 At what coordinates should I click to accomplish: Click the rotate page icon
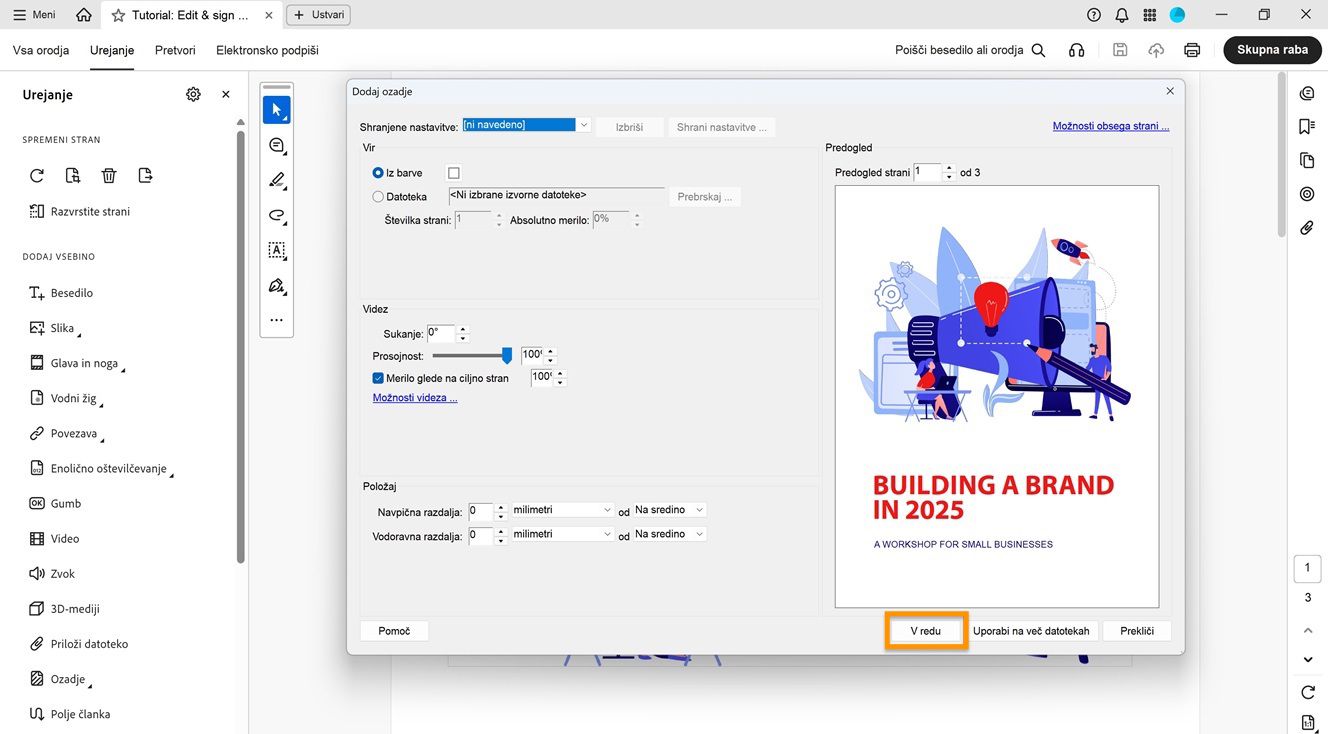coord(37,176)
